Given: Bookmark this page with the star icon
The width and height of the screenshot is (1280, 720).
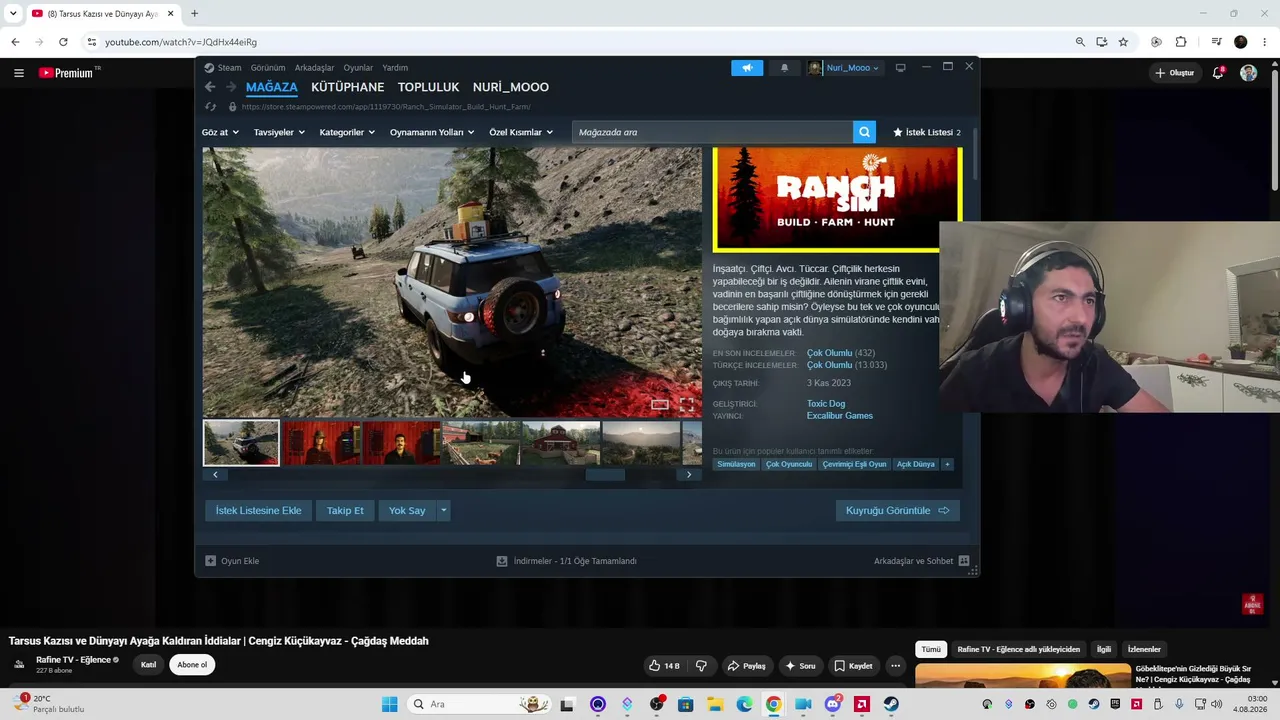Looking at the screenshot, I should coord(1123,42).
